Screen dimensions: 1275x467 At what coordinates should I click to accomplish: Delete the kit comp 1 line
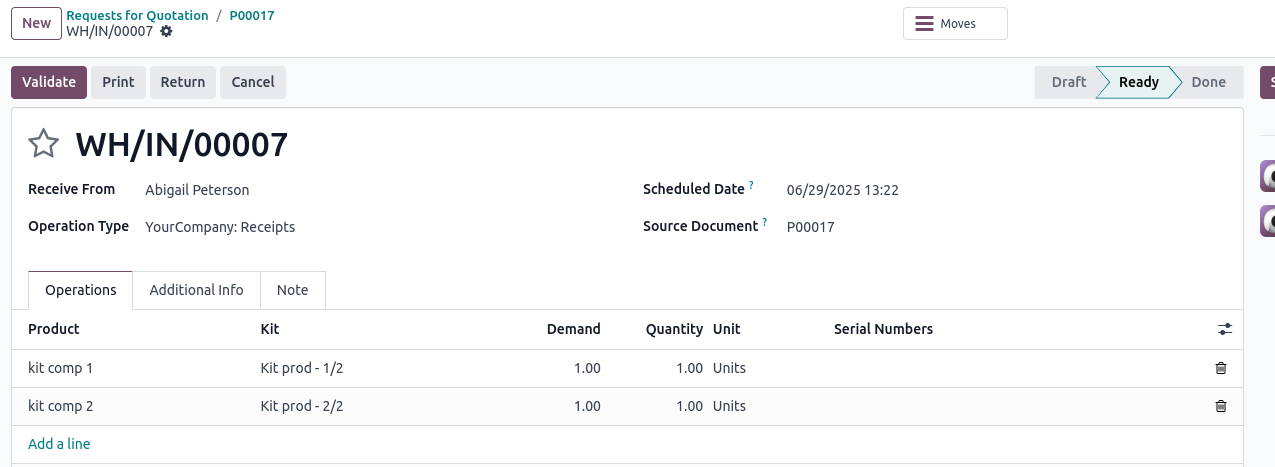point(1220,368)
